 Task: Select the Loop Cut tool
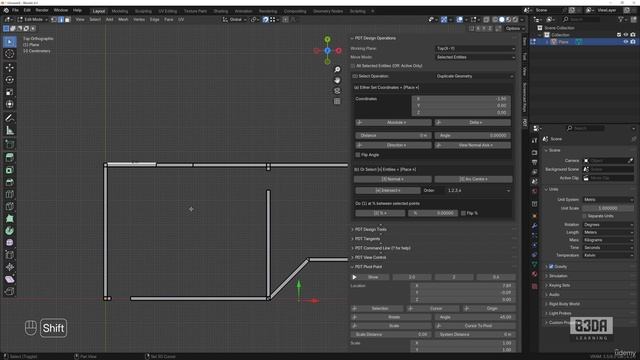pos(9,194)
